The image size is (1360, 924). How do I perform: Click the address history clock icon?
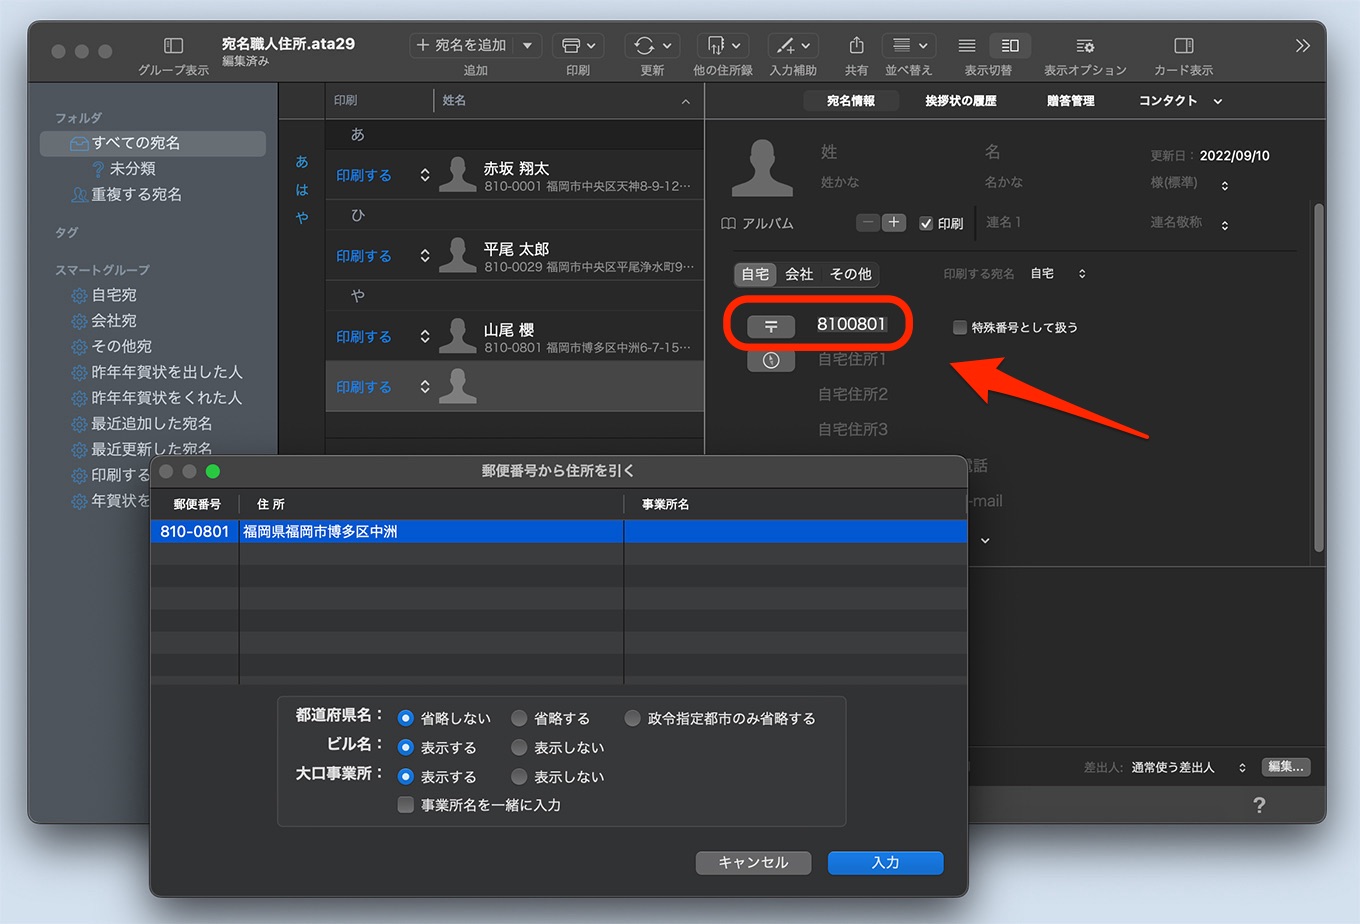pyautogui.click(x=771, y=361)
